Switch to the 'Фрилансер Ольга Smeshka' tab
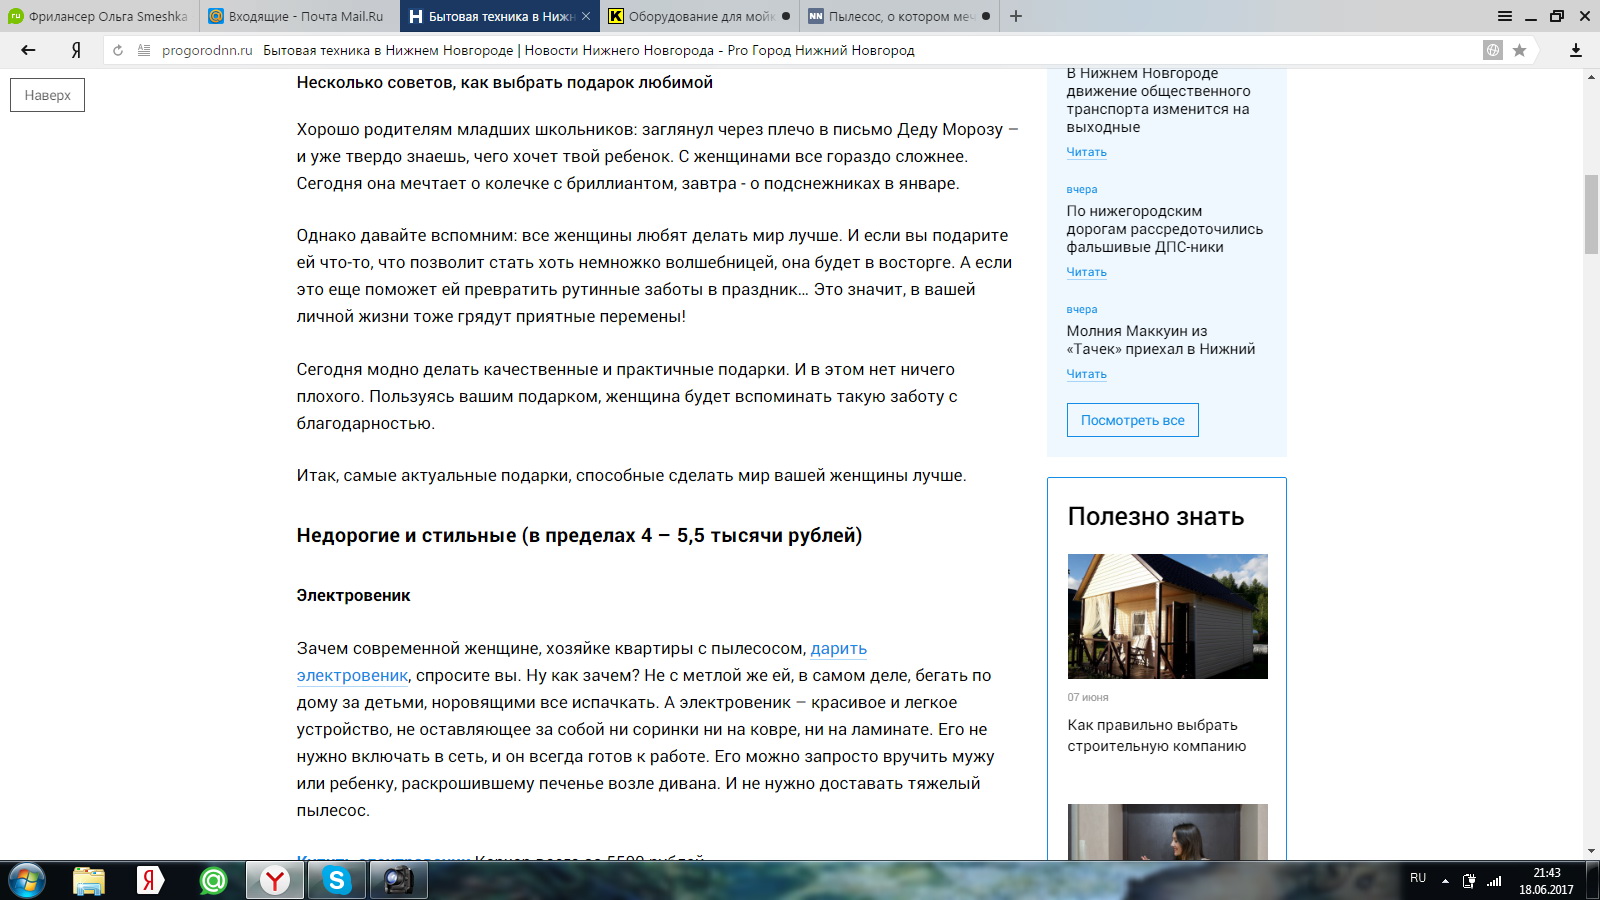Viewport: 1600px width, 900px height. (x=99, y=16)
